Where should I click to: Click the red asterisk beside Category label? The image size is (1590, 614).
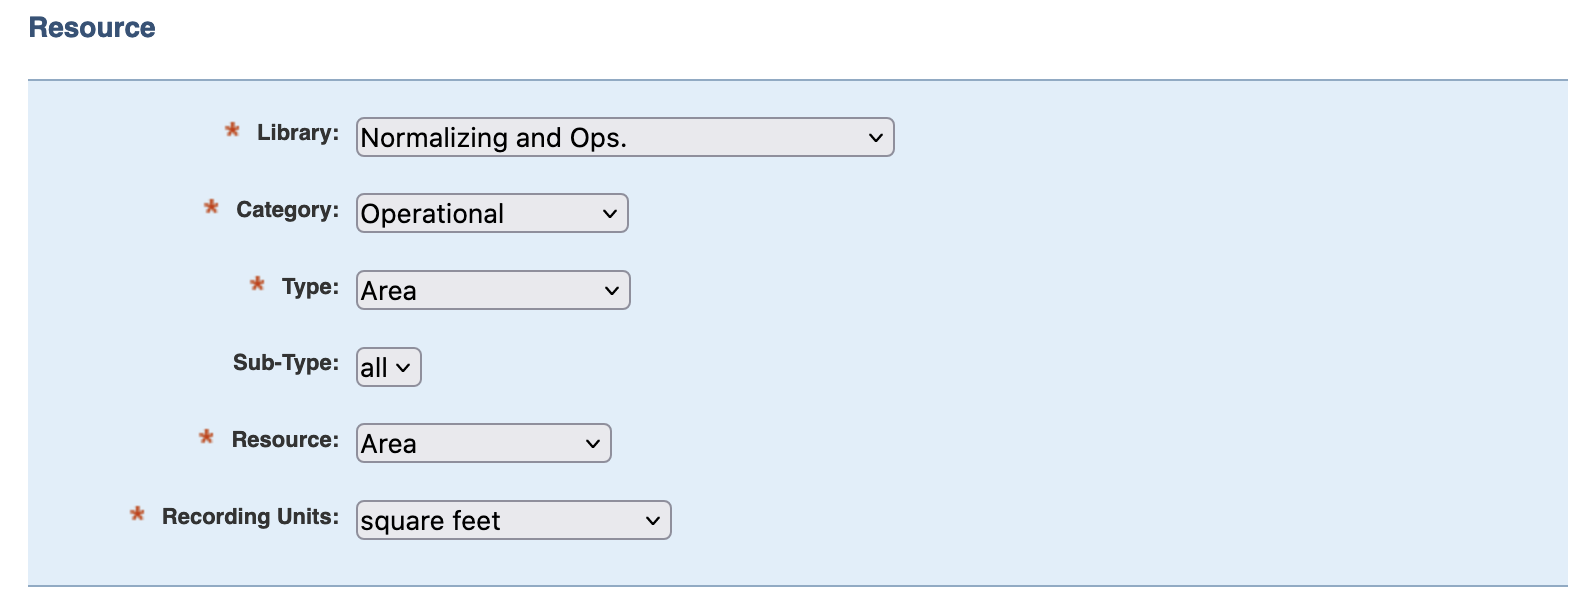(x=211, y=207)
